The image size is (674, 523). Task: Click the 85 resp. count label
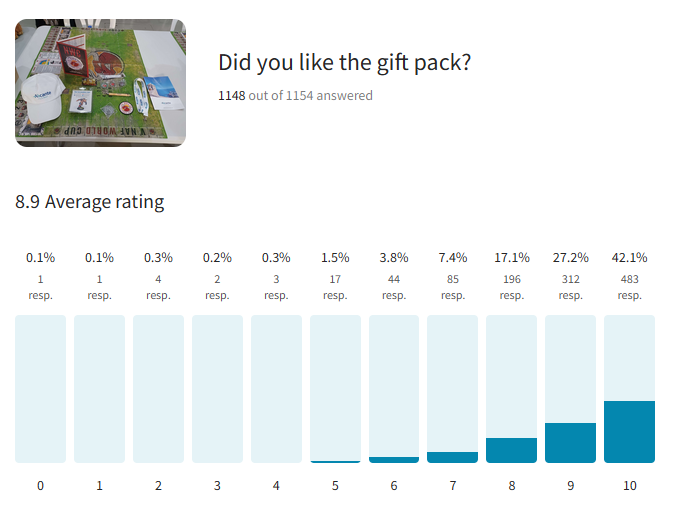coord(453,287)
